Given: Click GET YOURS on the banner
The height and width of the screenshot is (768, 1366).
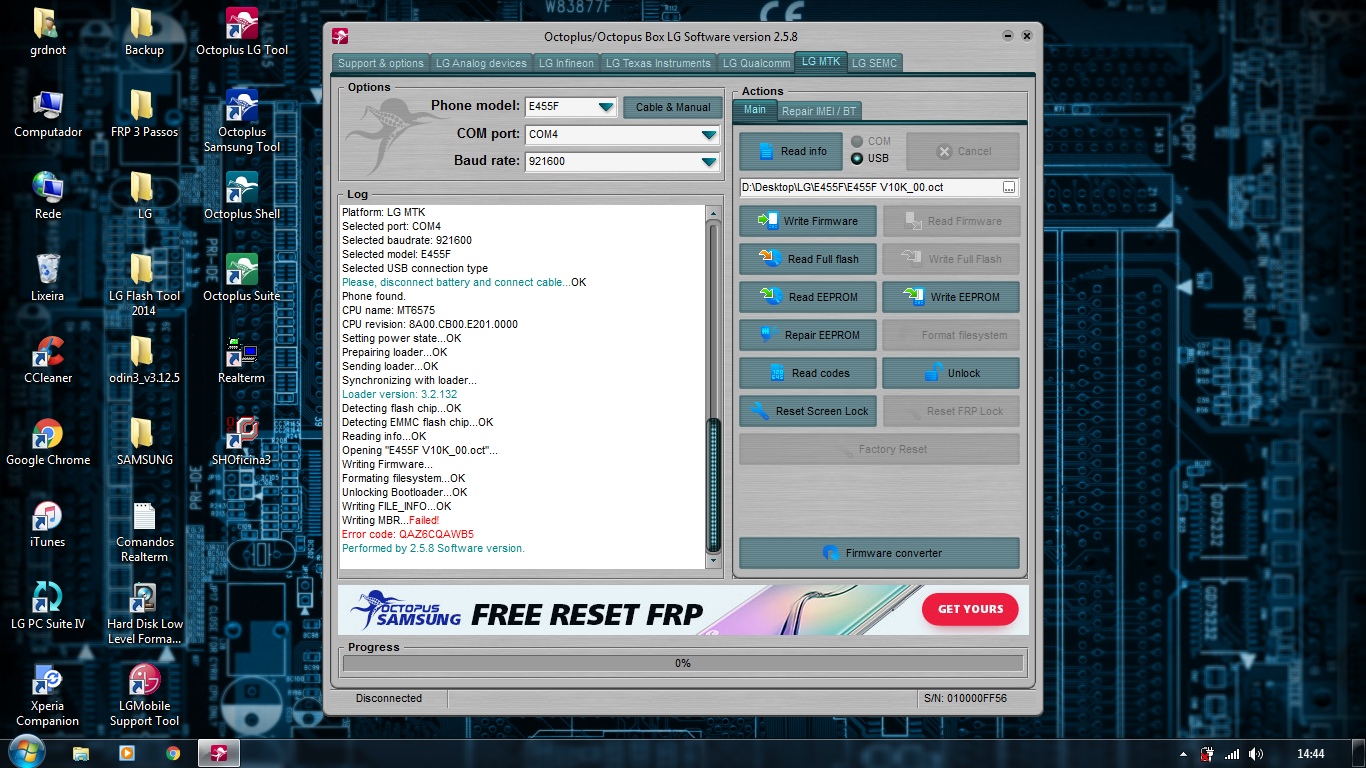Looking at the screenshot, I should click(970, 609).
